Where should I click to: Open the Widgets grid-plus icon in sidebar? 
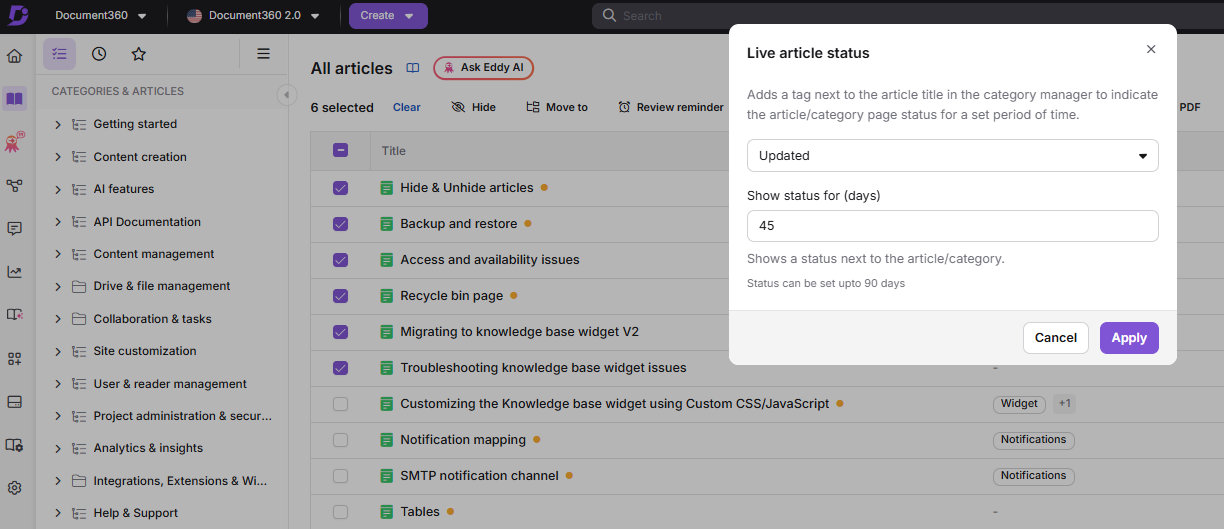[x=14, y=358]
